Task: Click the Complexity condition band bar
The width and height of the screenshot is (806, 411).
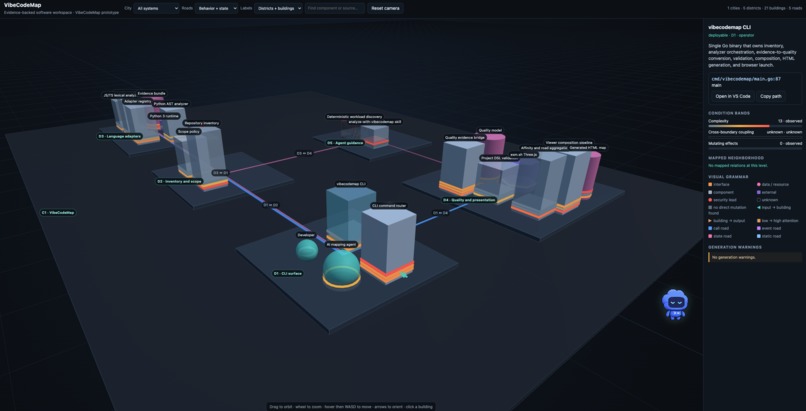Action: tap(755, 126)
